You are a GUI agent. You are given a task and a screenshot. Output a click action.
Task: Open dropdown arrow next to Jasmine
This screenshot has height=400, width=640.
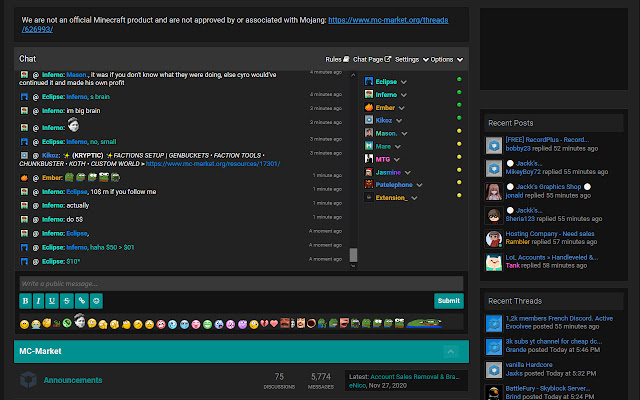tap(407, 173)
